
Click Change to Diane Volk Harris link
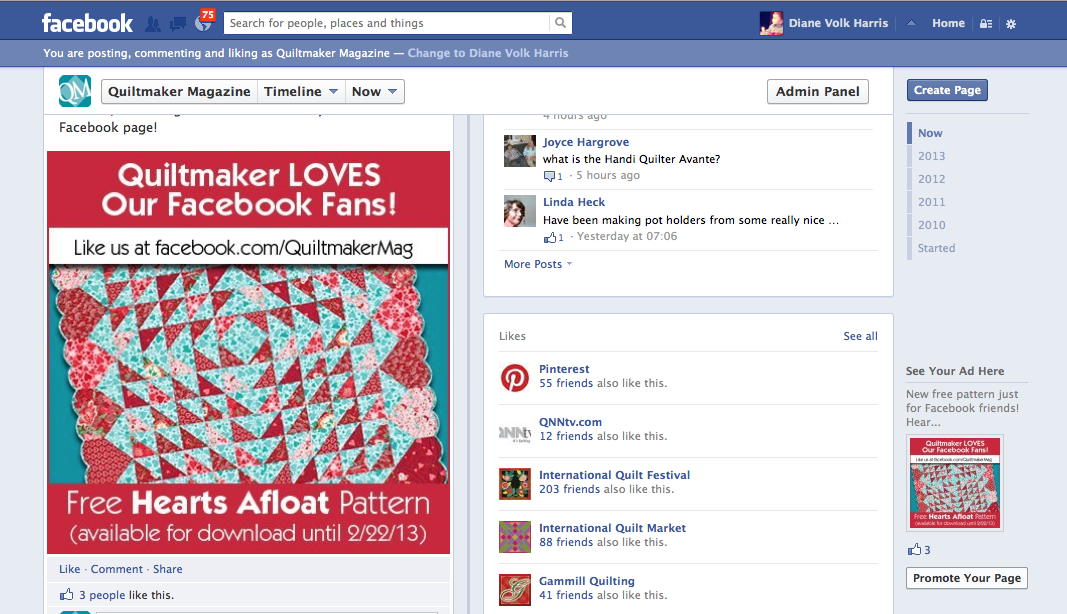pyautogui.click(x=488, y=53)
